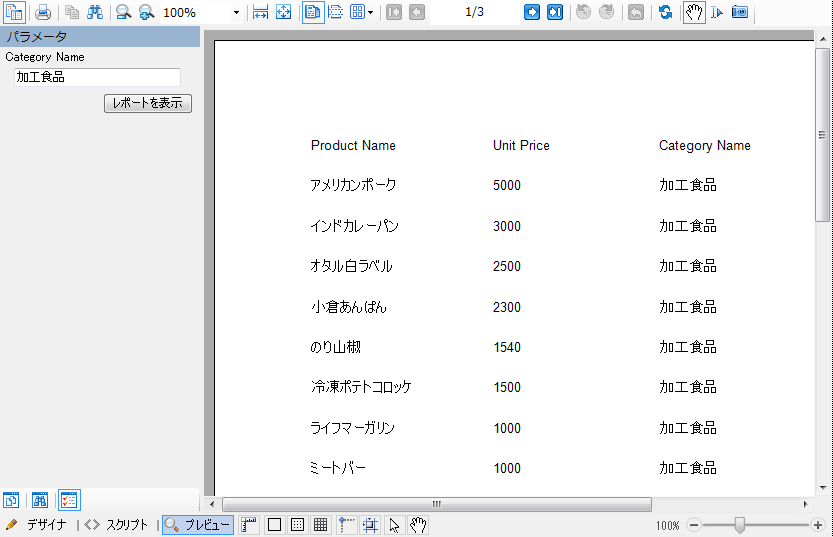Image resolution: width=833 pixels, height=537 pixels.
Task: Select the snapshot camera tool
Action: pyautogui.click(x=740, y=12)
